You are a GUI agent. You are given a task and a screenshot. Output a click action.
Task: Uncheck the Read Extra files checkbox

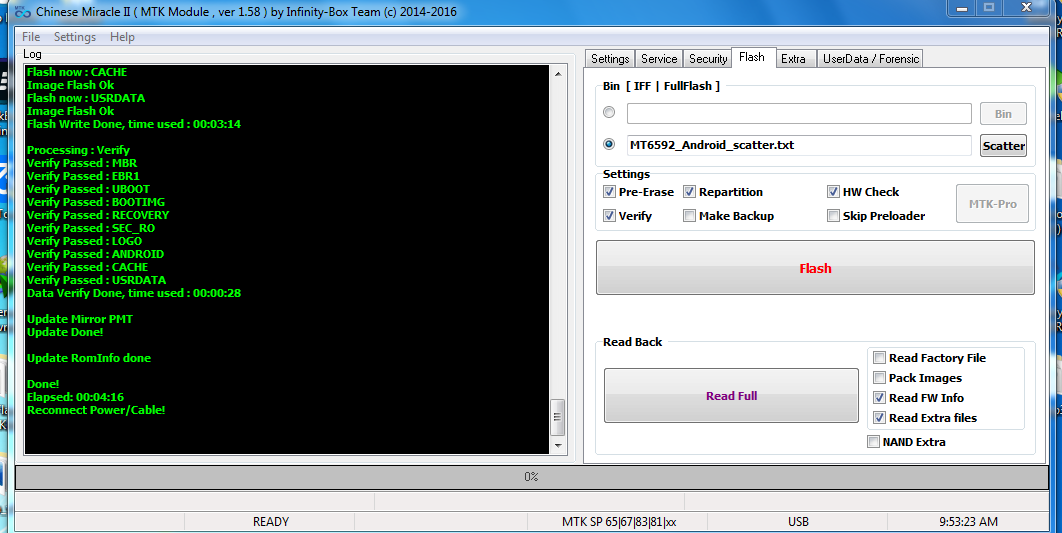879,417
